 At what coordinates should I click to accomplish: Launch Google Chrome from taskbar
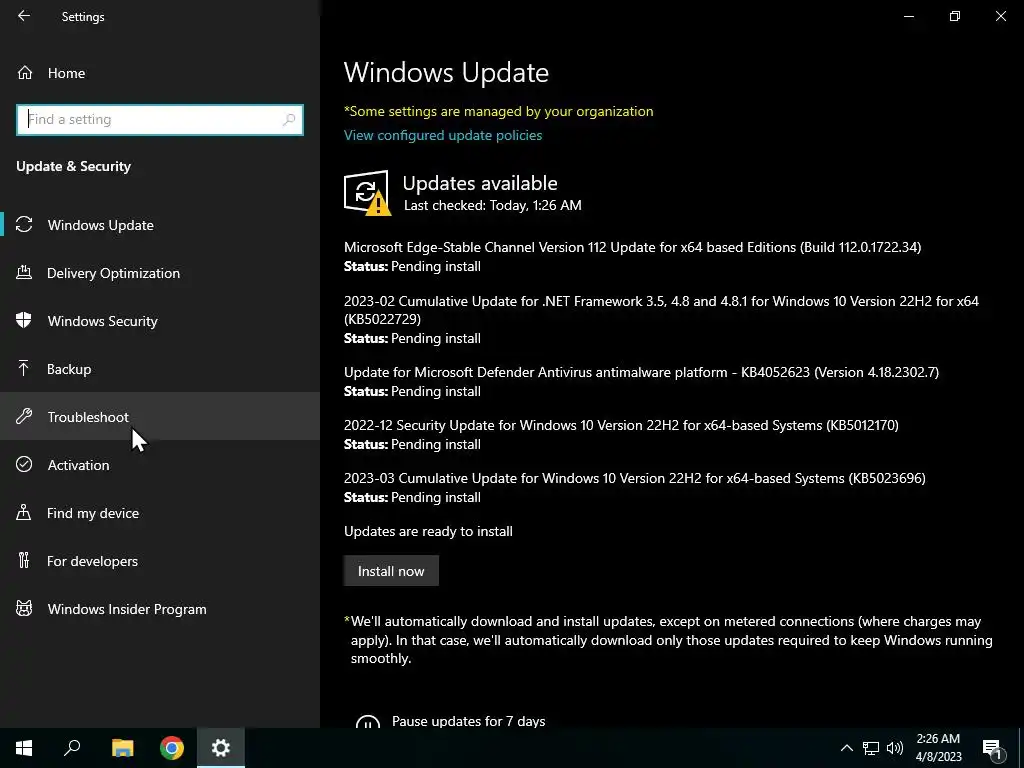pos(172,748)
